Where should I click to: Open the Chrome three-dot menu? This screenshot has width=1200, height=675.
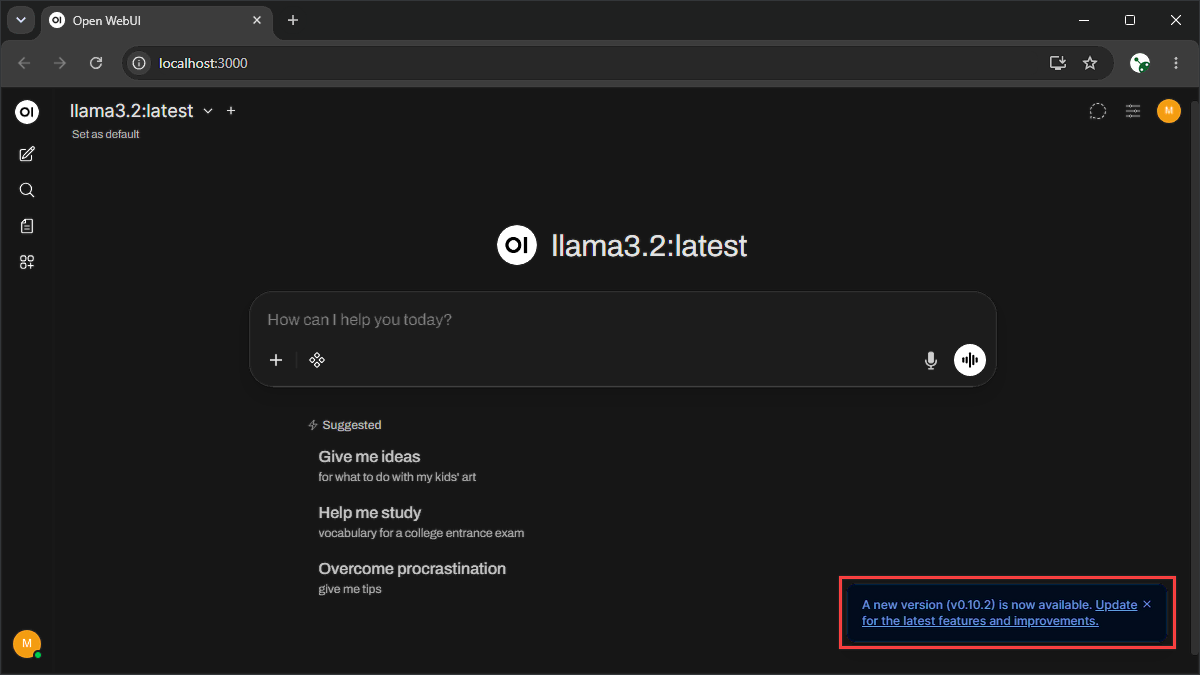[1176, 63]
